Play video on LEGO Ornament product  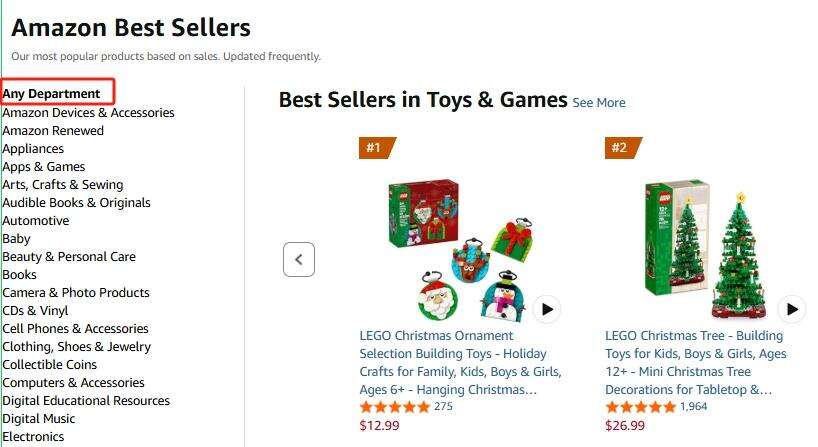[x=546, y=309]
